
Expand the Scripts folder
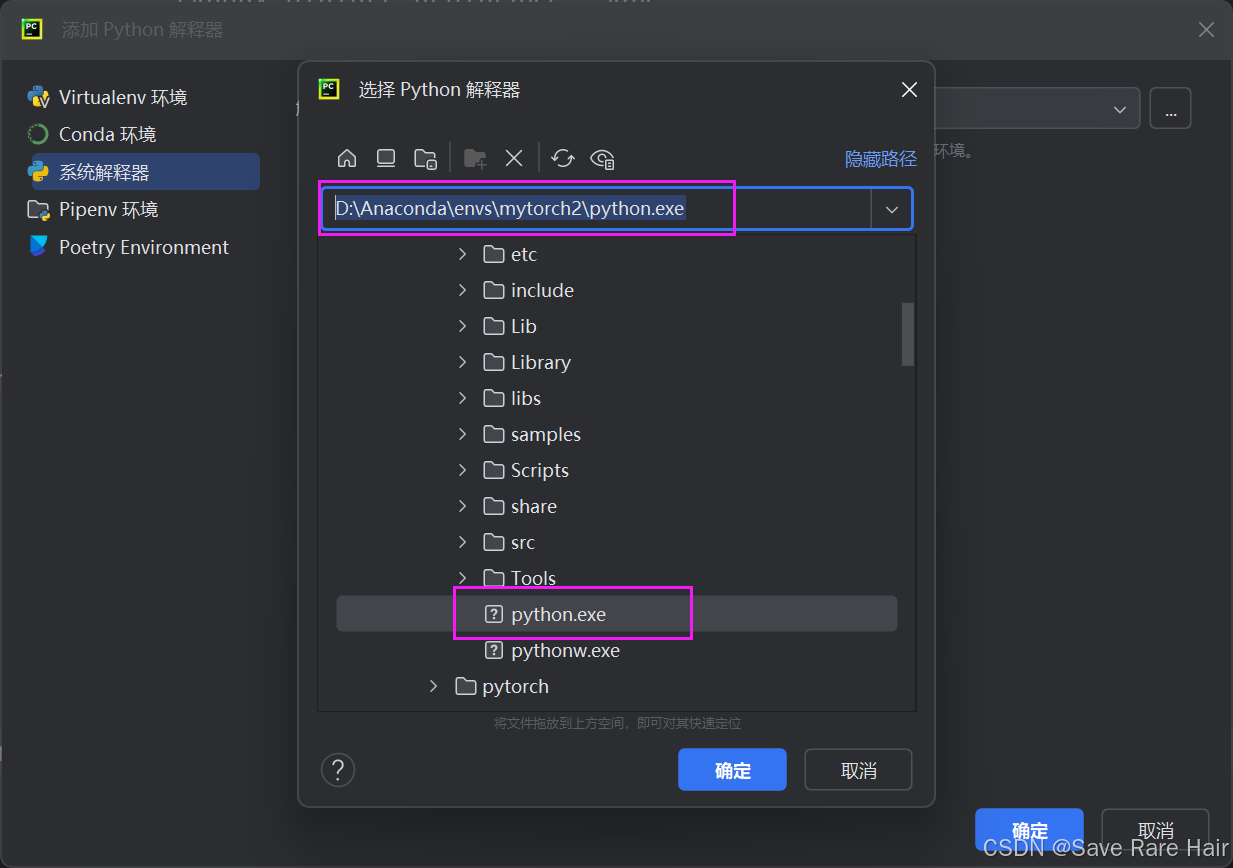coord(462,471)
